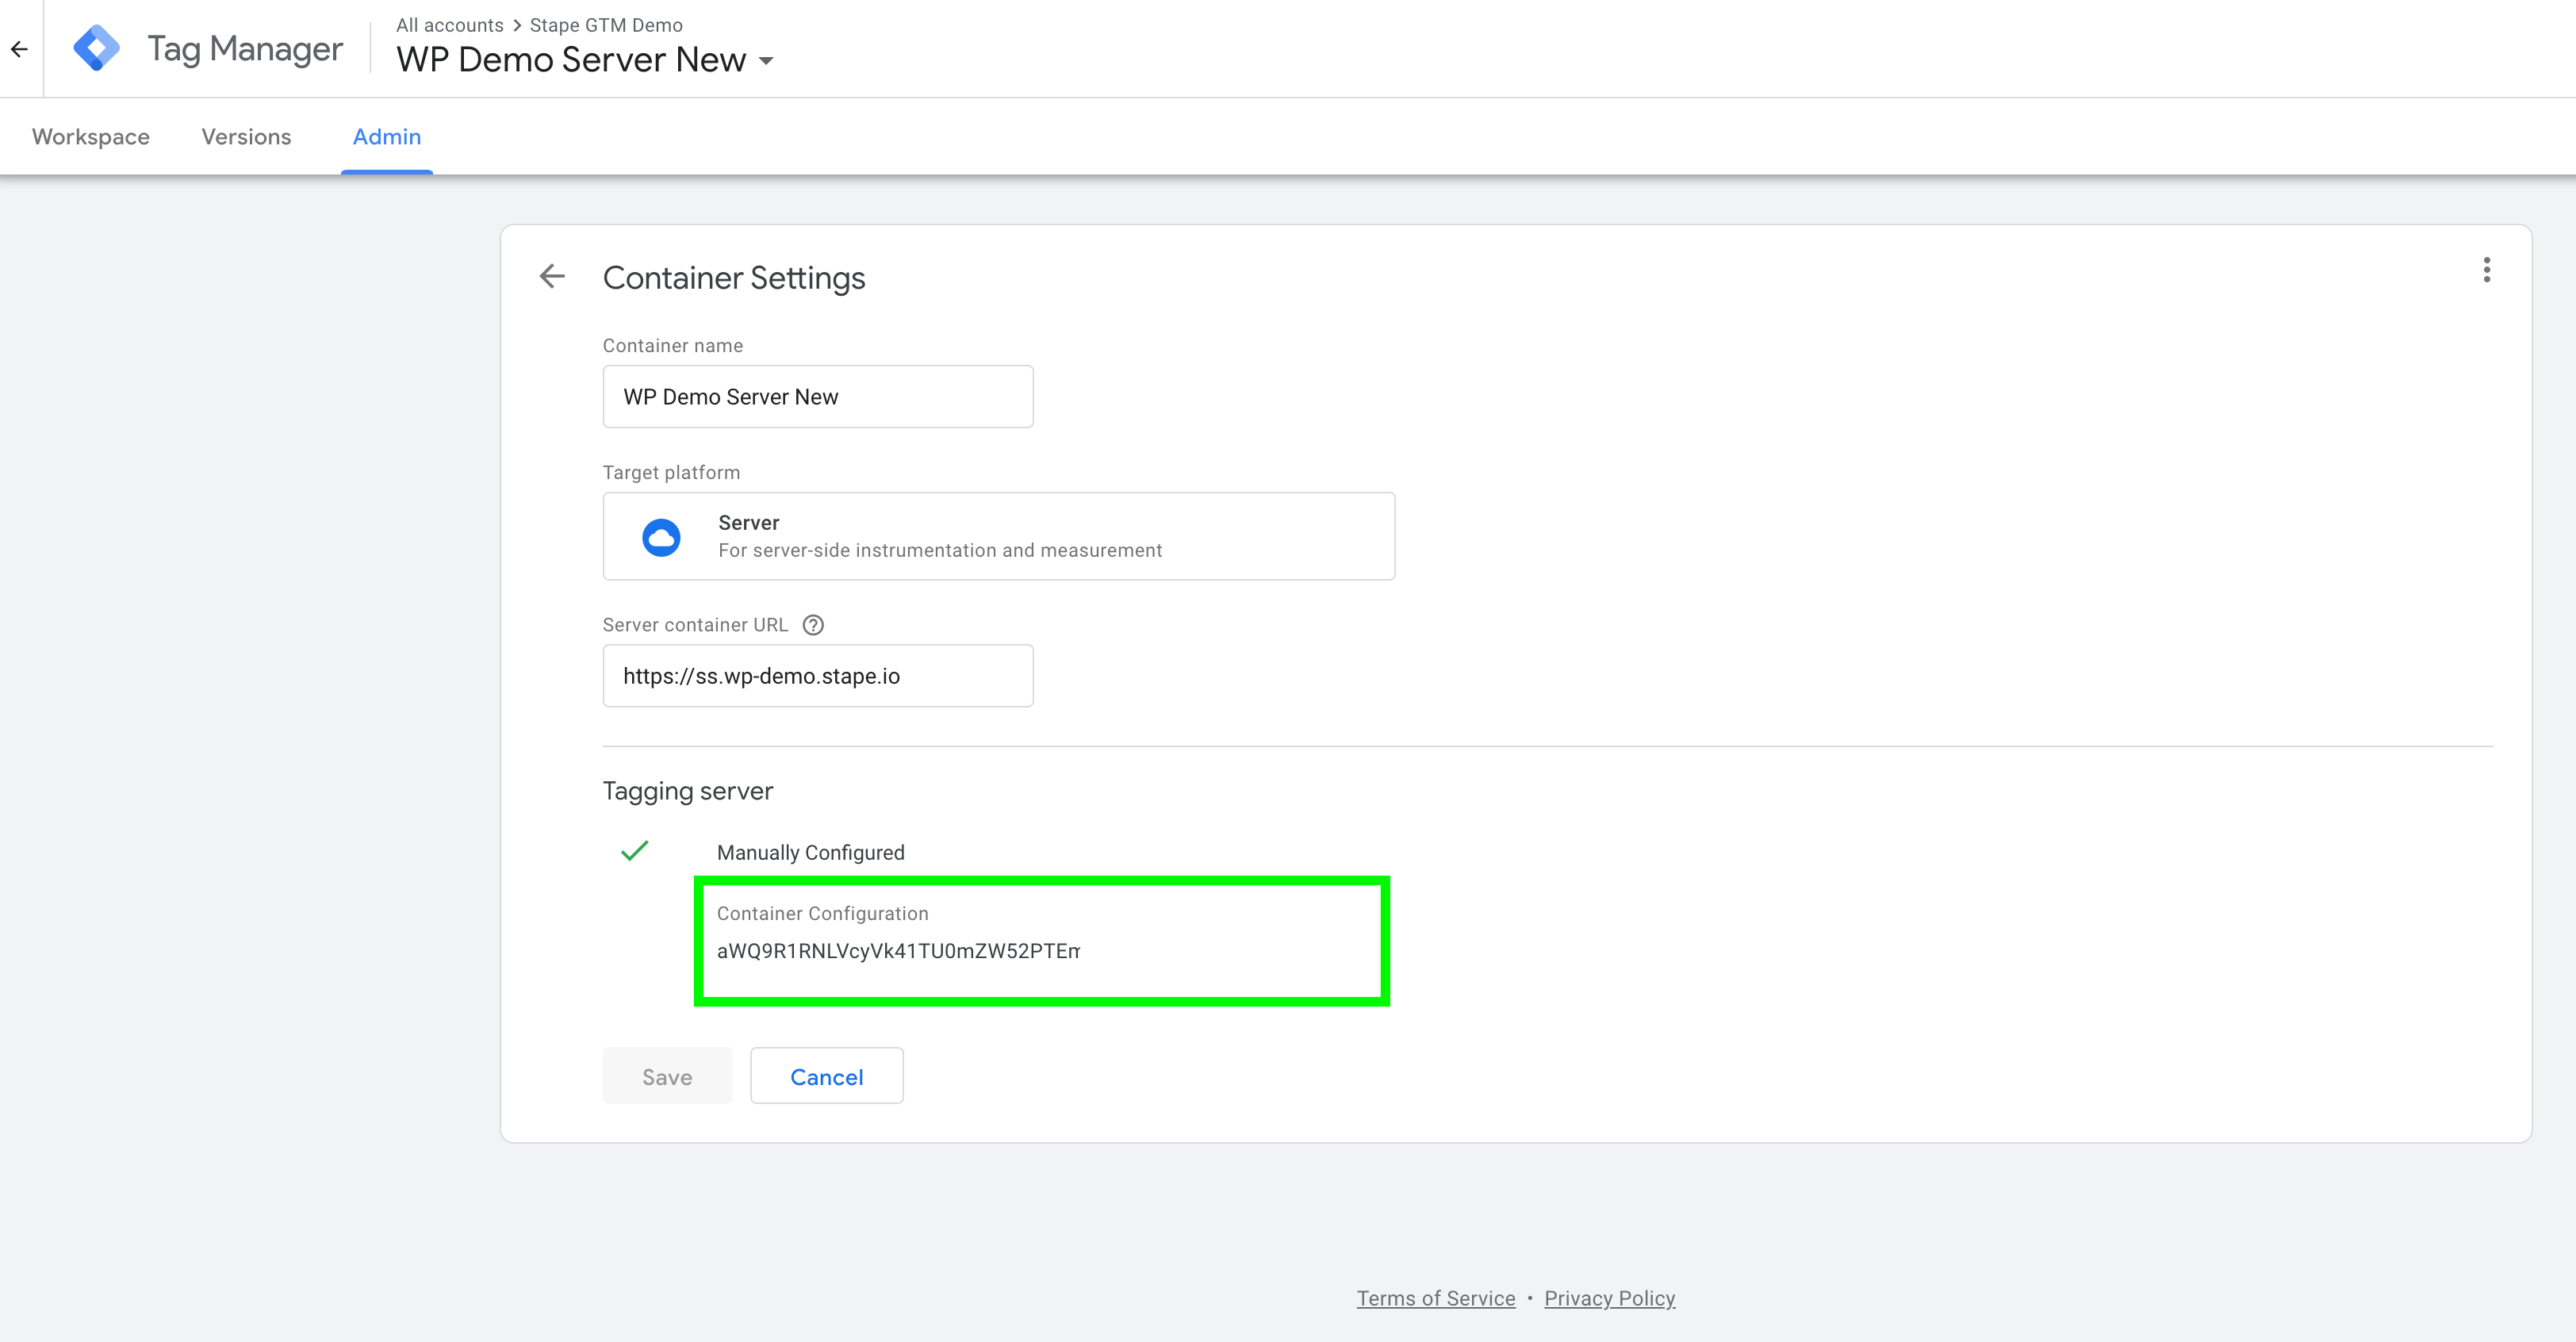Click the Container name input field
The image size is (2576, 1342).
pos(817,397)
